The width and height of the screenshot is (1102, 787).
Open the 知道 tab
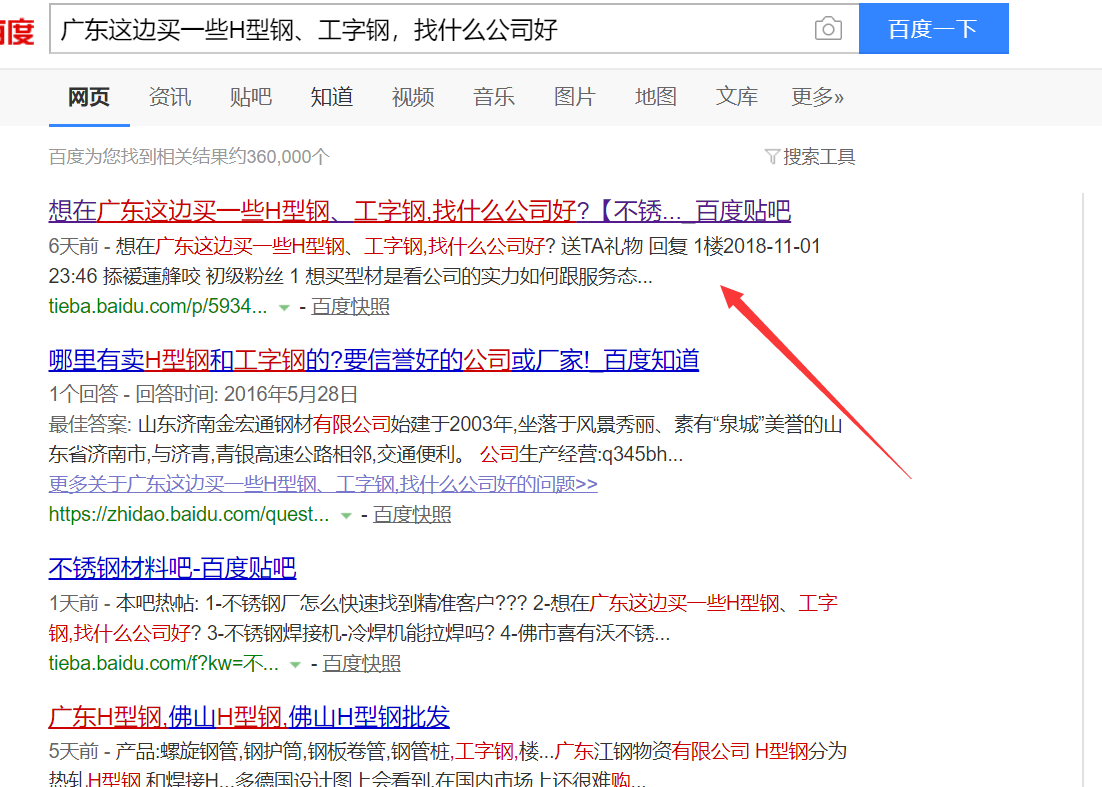pos(332,97)
